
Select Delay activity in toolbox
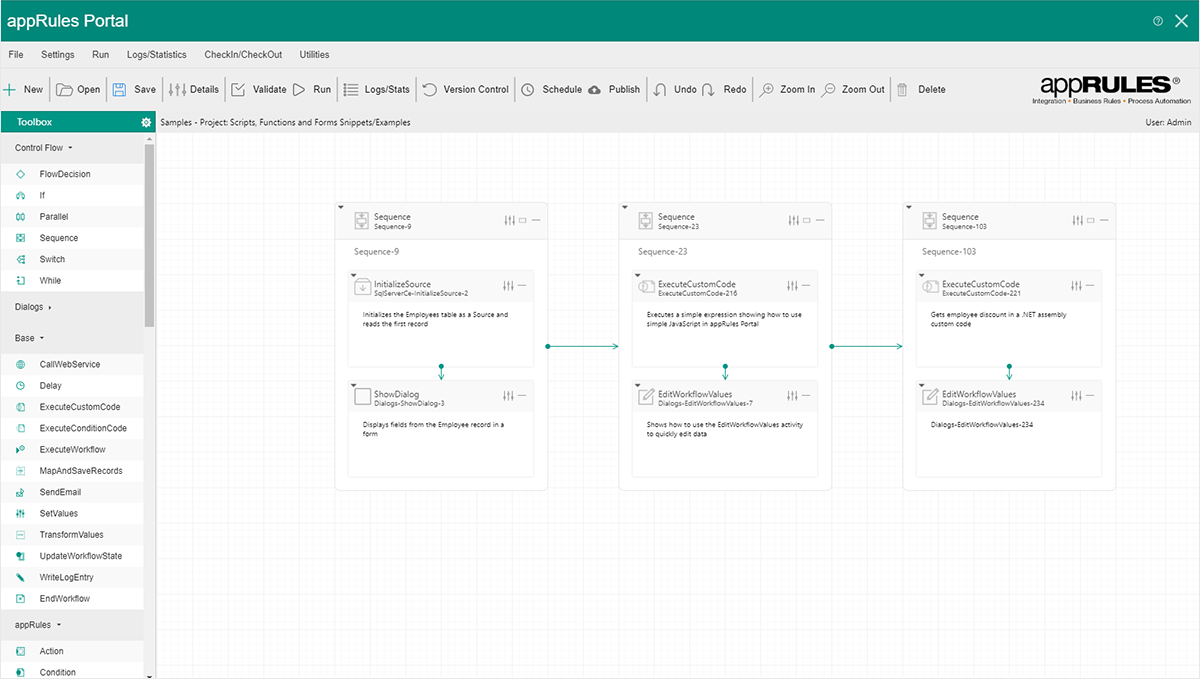coord(72,386)
